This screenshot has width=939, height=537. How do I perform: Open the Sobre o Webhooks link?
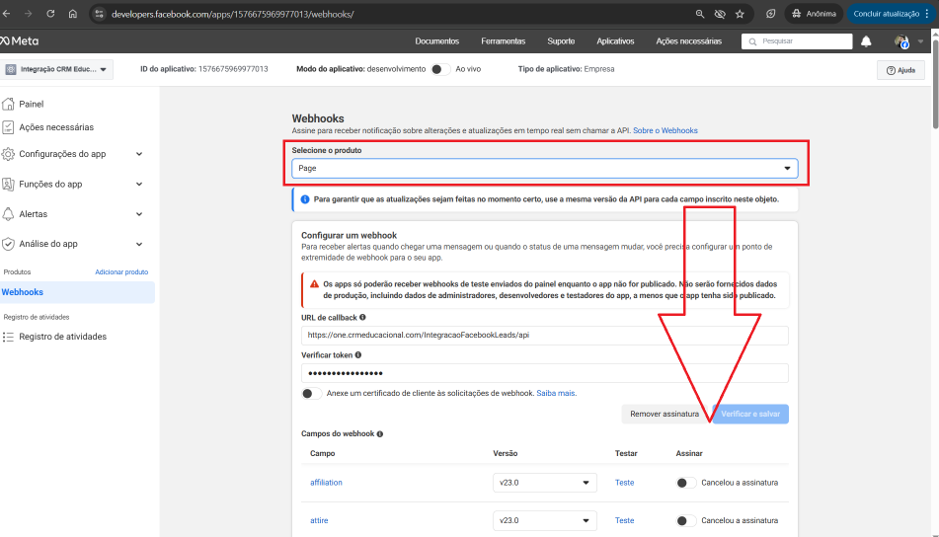(665, 131)
